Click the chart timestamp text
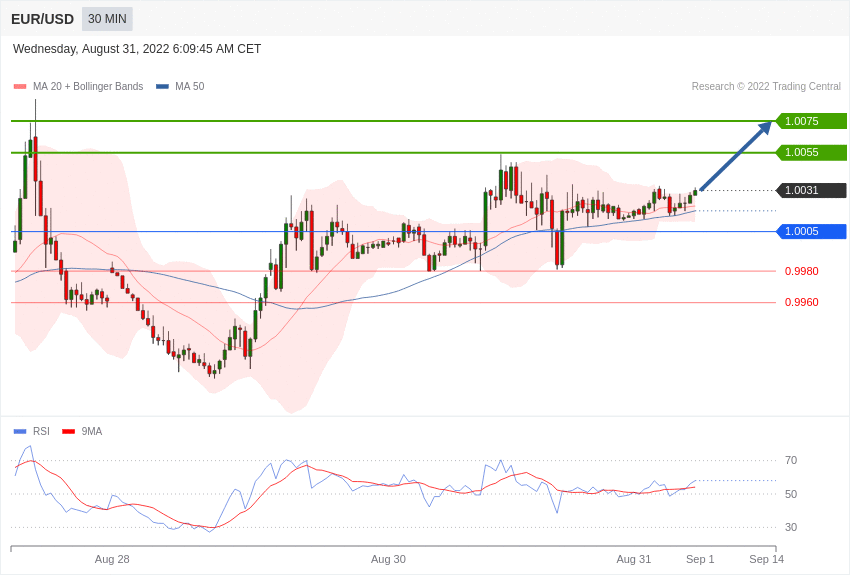This screenshot has height=576, width=850. click(x=137, y=49)
